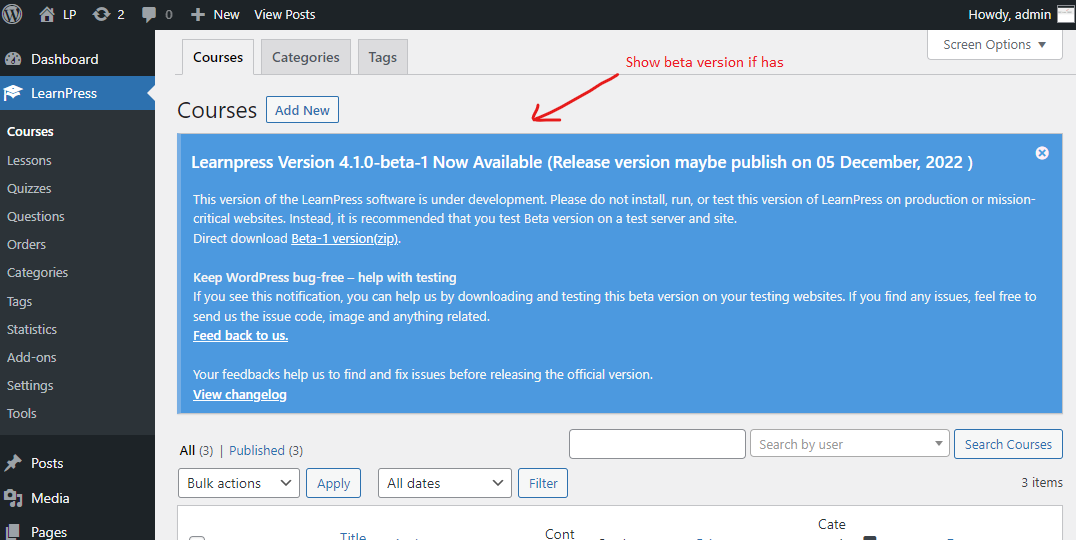Open Add-ons in the sidebar

pos(32,357)
